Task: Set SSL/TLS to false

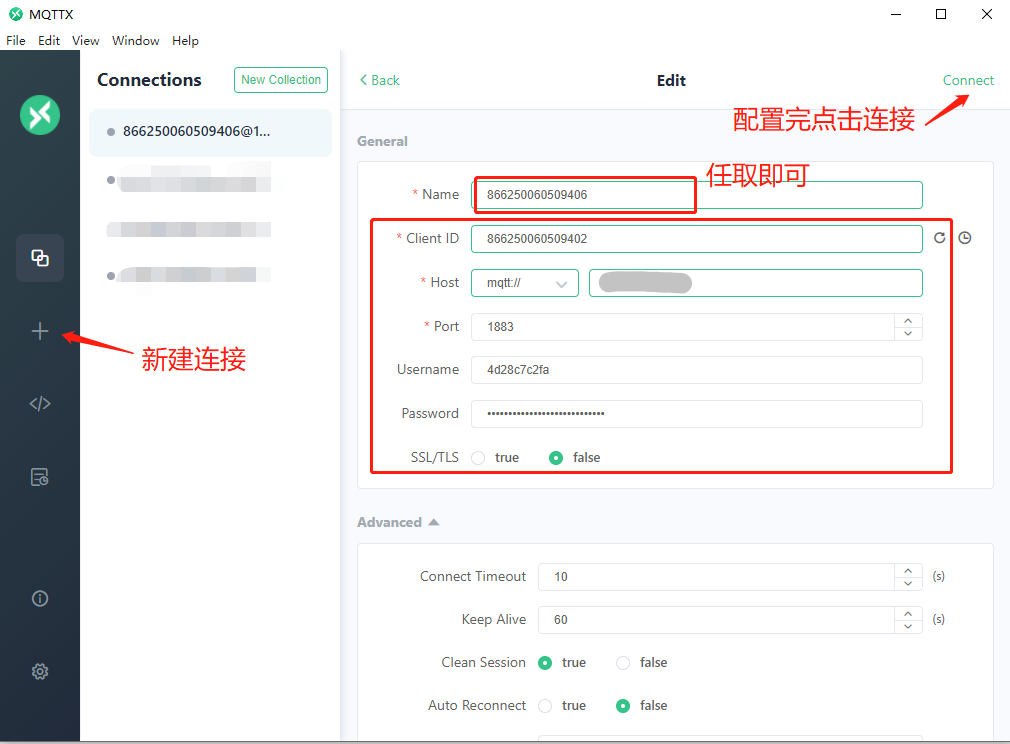Action: tap(556, 458)
